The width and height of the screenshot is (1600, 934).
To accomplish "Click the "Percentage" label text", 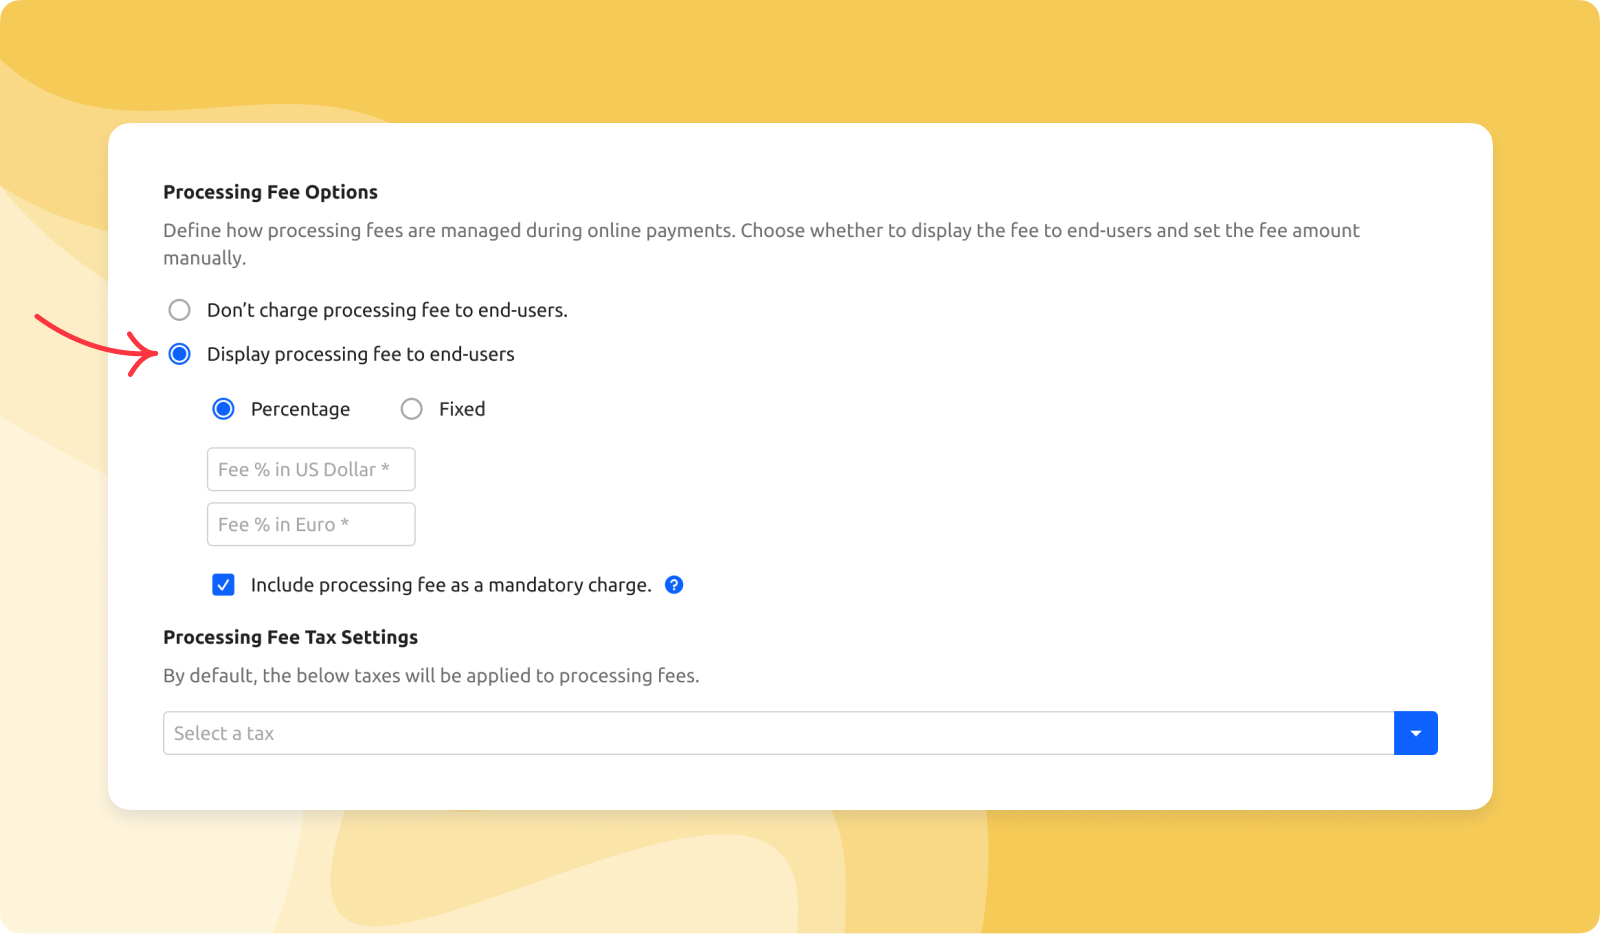I will pyautogui.click(x=300, y=409).
